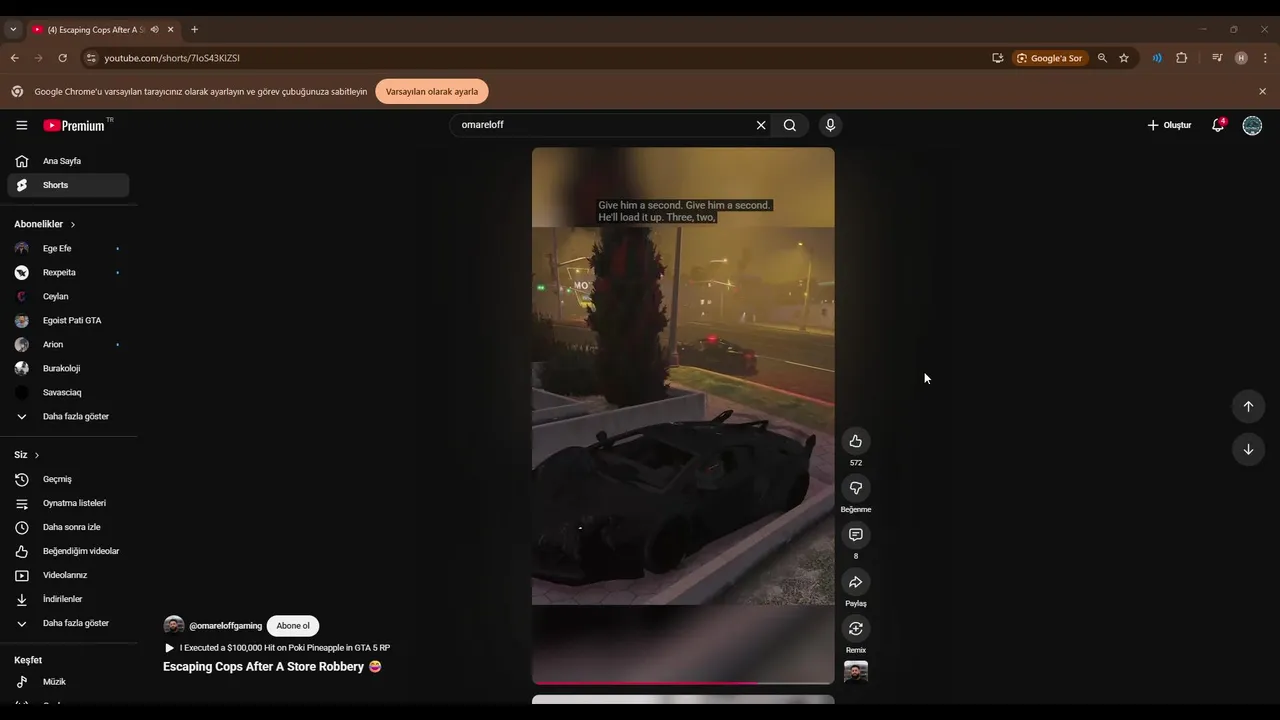Open the media control icon in the Chrome toolbar
The image size is (1280, 720).
(x=1217, y=58)
